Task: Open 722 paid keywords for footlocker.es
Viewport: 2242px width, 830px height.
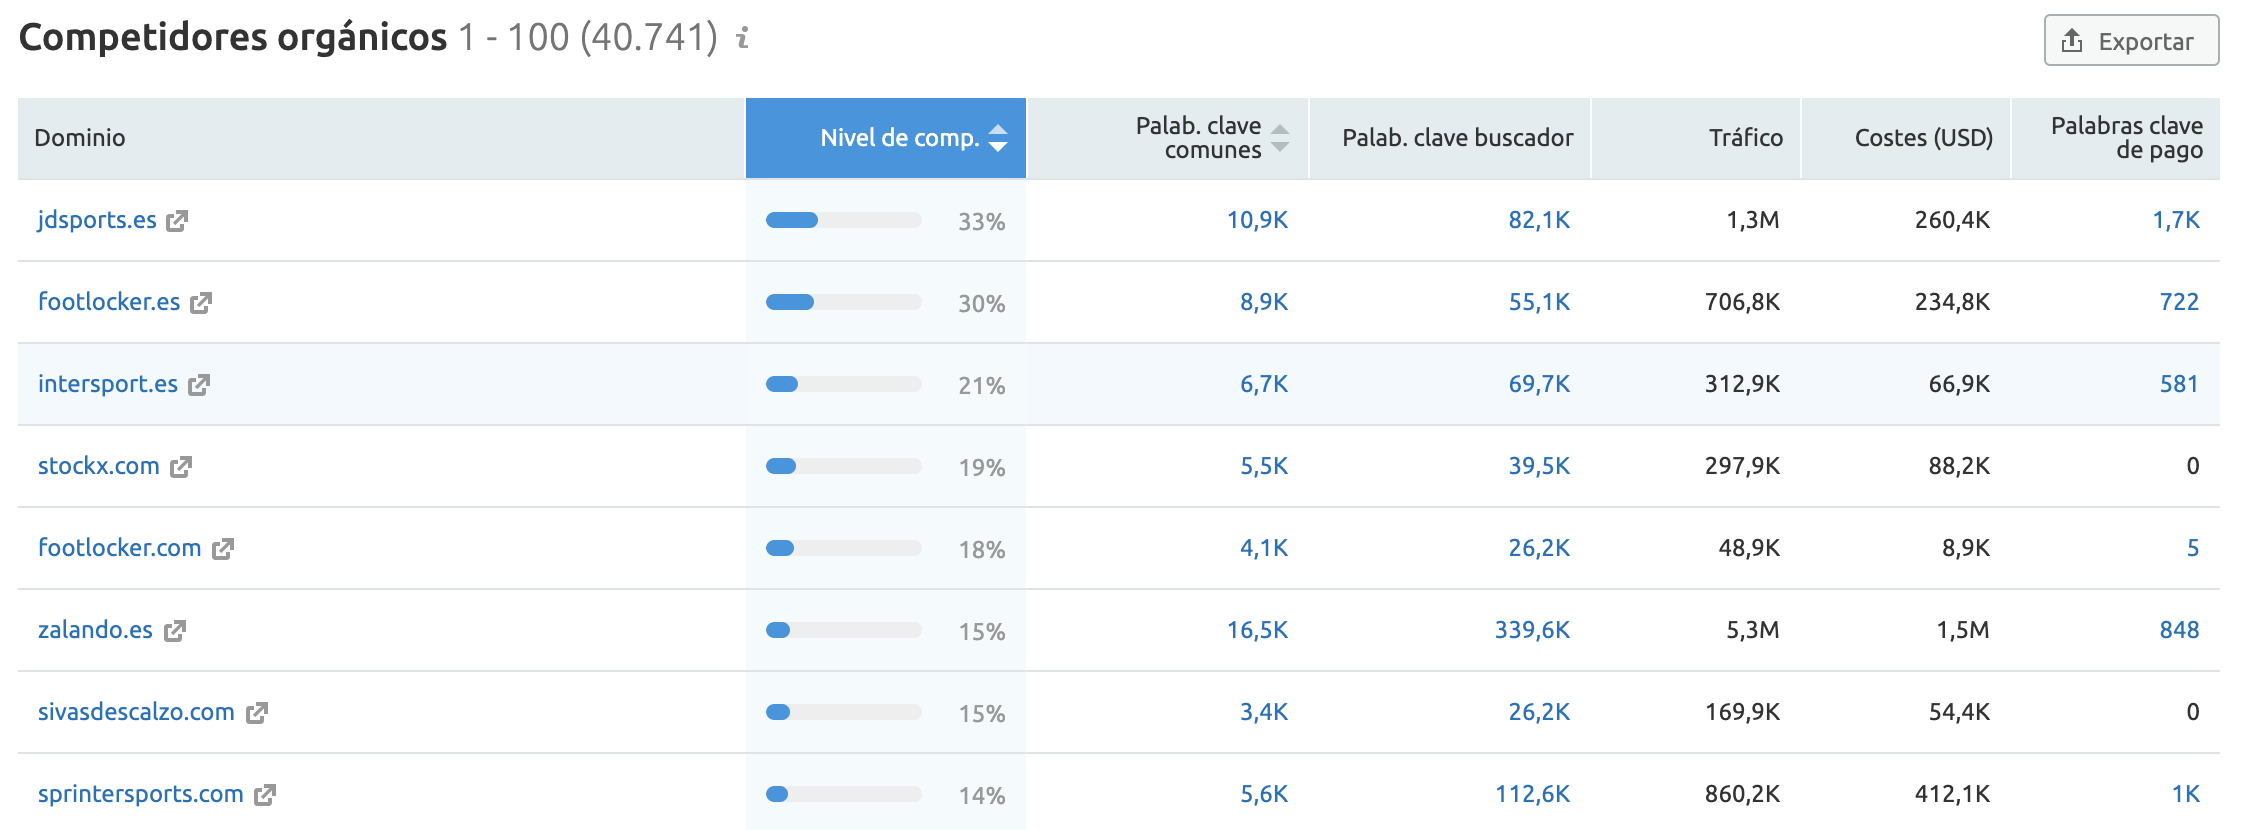Action: (x=2179, y=302)
